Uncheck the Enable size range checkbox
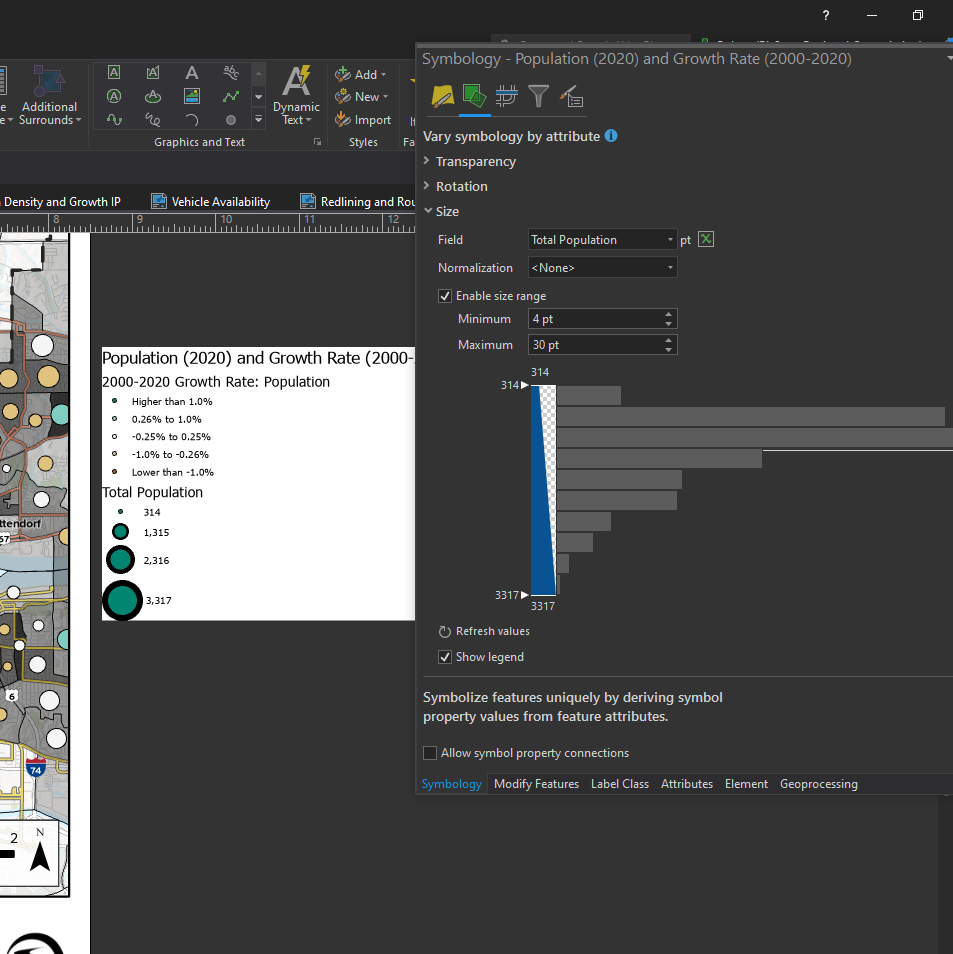 [x=445, y=295]
